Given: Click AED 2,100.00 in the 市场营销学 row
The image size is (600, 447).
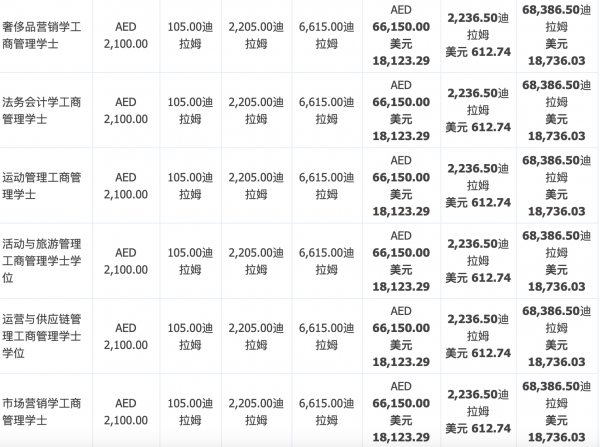Looking at the screenshot, I should [126, 411].
